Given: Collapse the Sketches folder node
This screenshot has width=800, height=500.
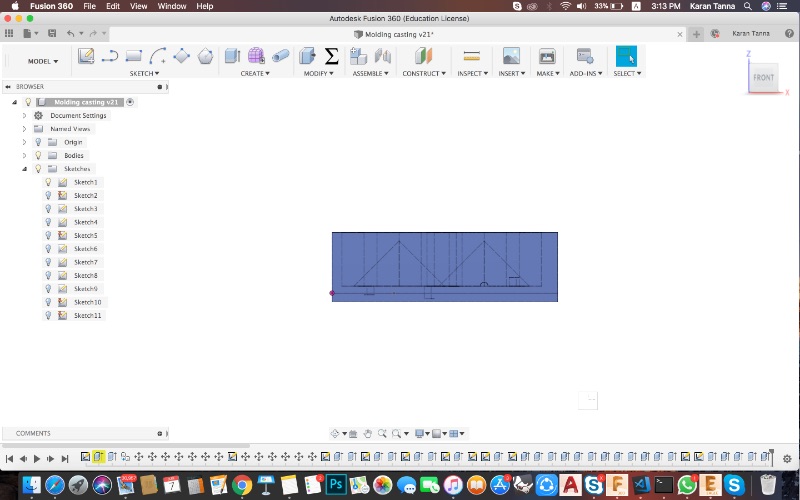Looking at the screenshot, I should (24, 168).
